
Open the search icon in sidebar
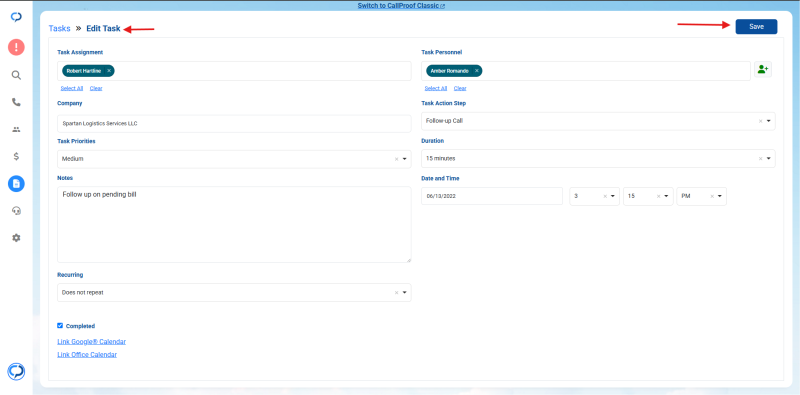[16, 75]
